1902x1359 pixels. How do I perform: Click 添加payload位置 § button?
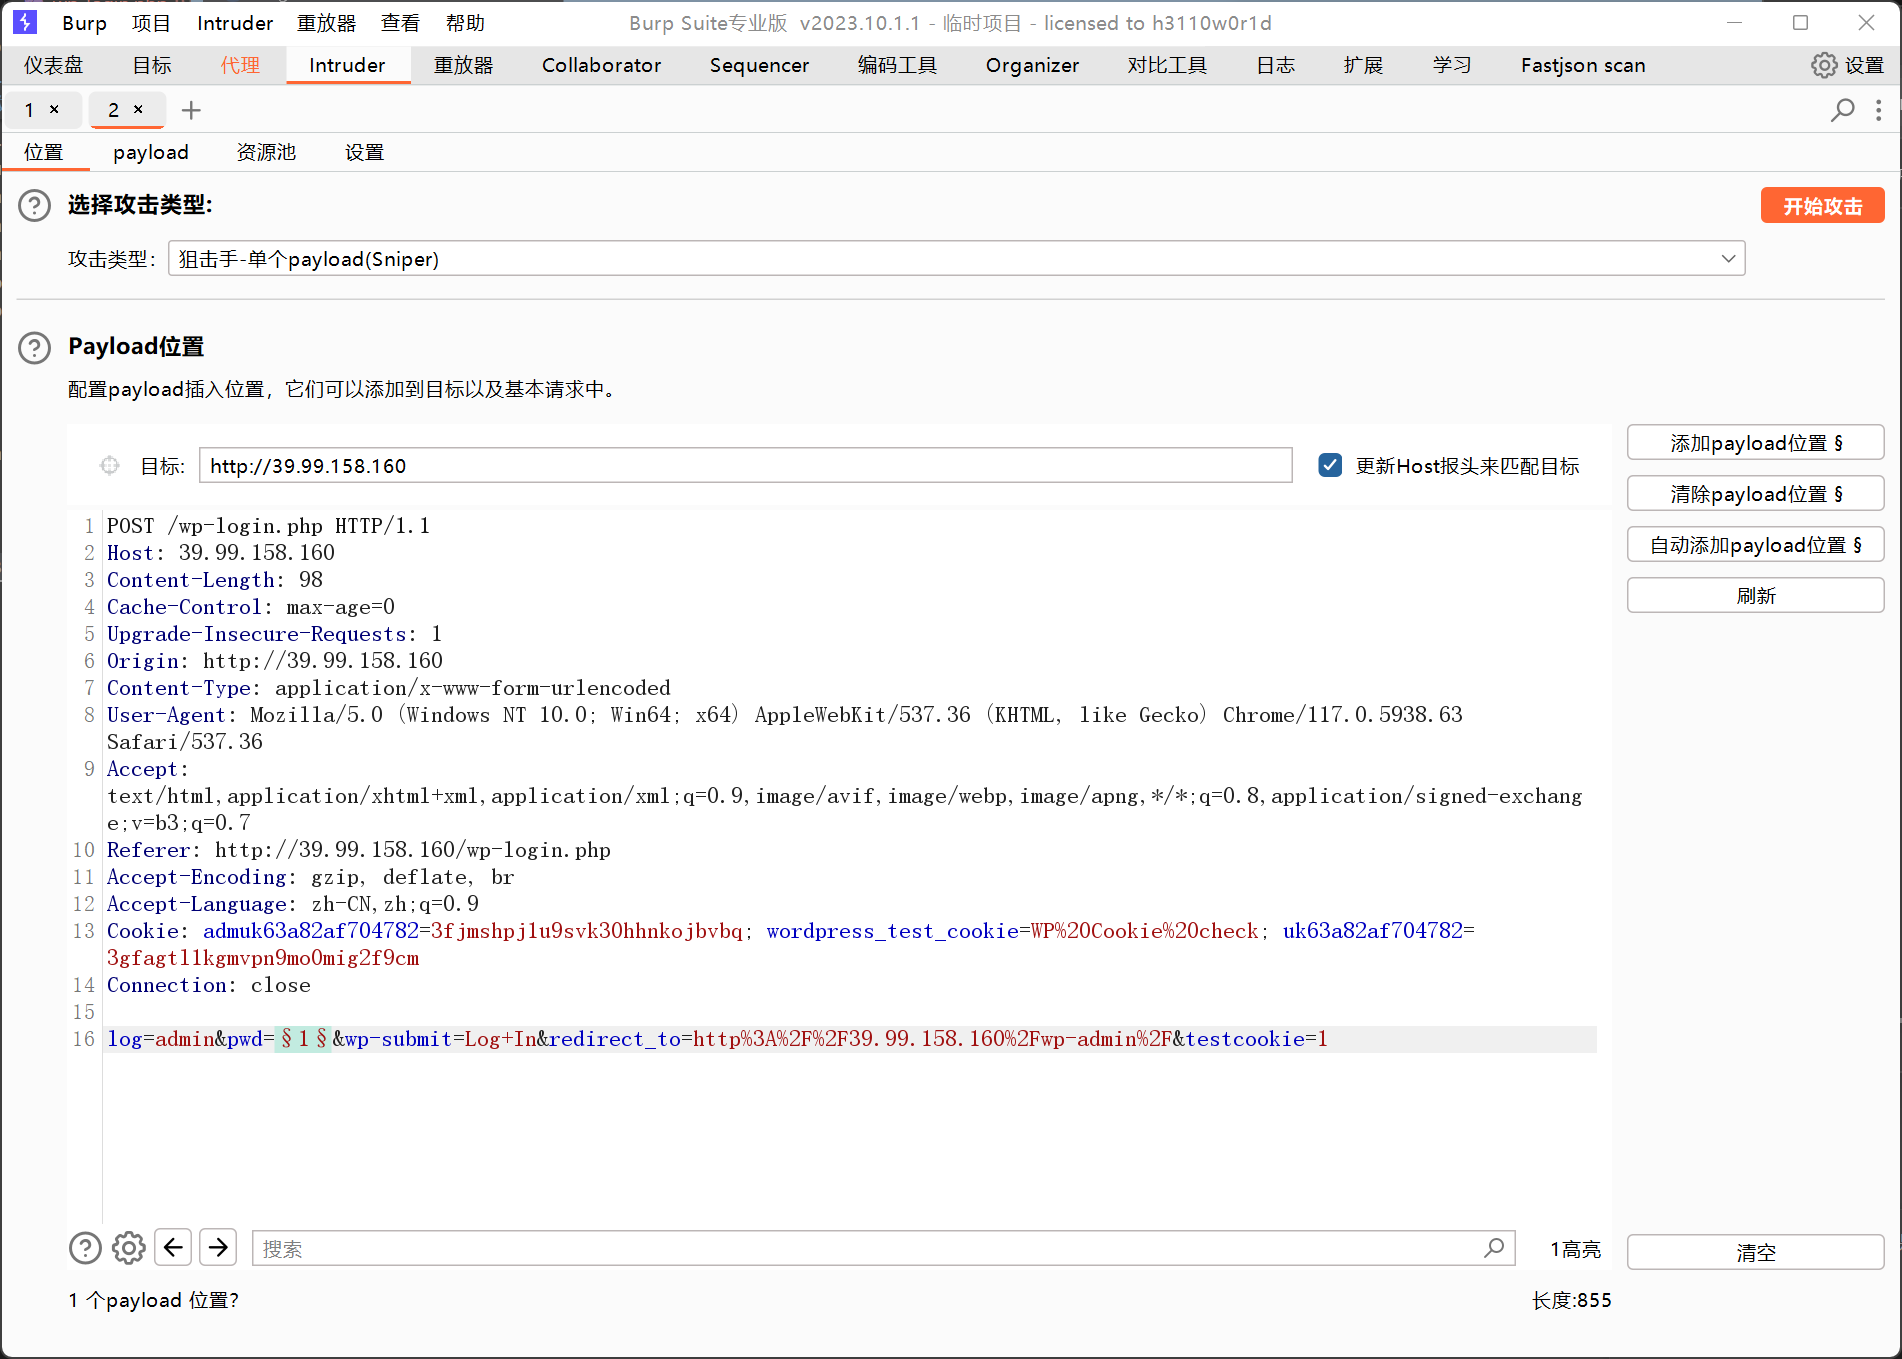tap(1756, 443)
